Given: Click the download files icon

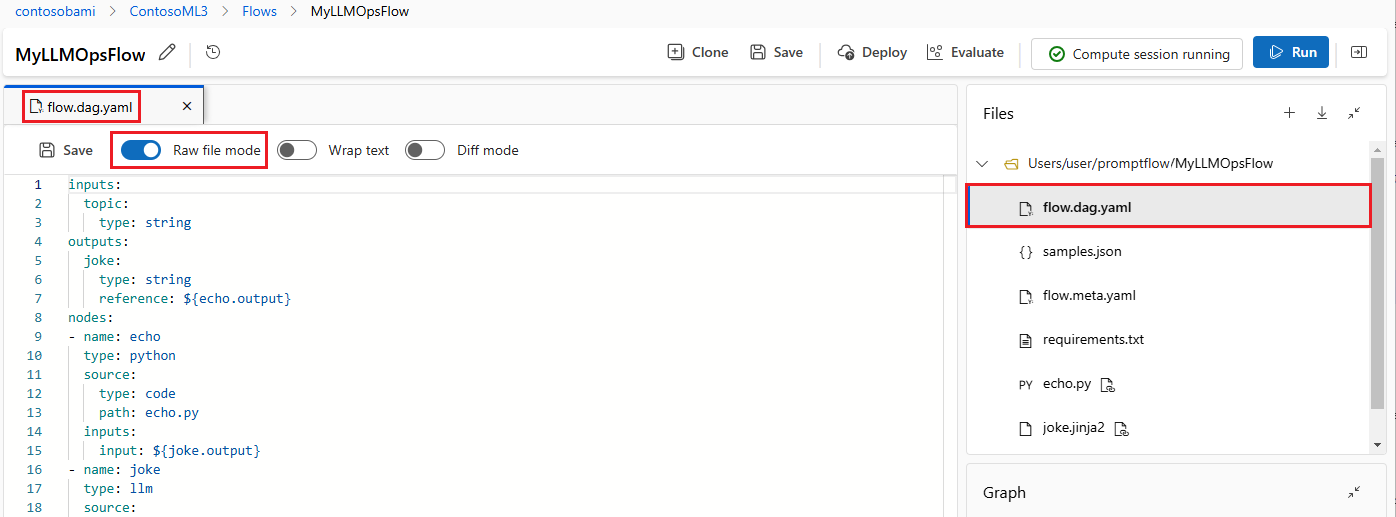Looking at the screenshot, I should [x=1321, y=113].
